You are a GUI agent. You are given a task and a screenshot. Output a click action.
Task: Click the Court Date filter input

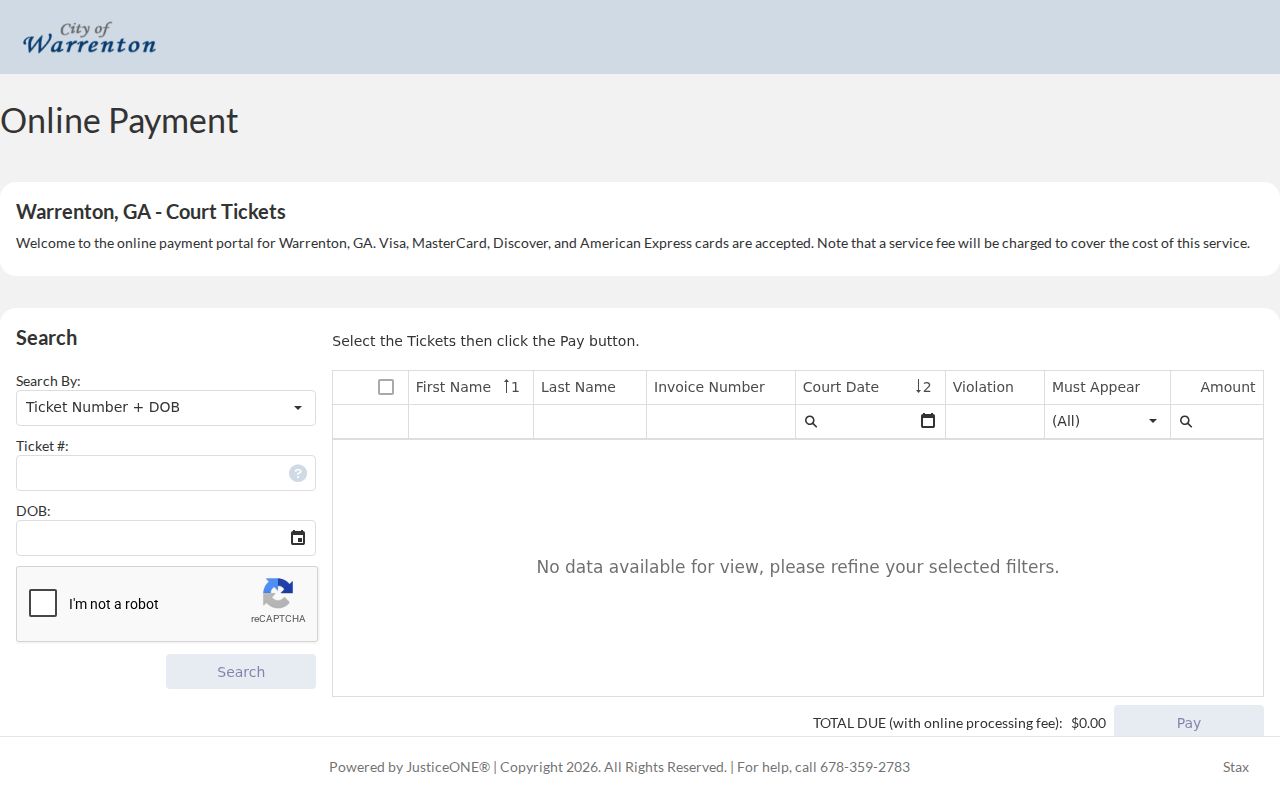[x=868, y=421]
